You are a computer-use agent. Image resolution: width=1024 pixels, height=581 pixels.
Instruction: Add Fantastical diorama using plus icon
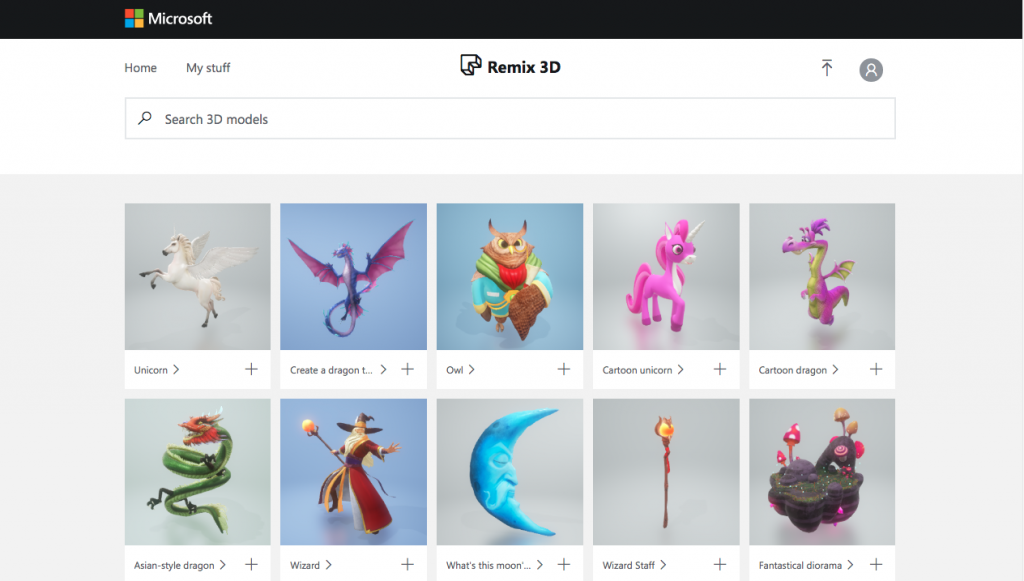pyautogui.click(x=876, y=565)
